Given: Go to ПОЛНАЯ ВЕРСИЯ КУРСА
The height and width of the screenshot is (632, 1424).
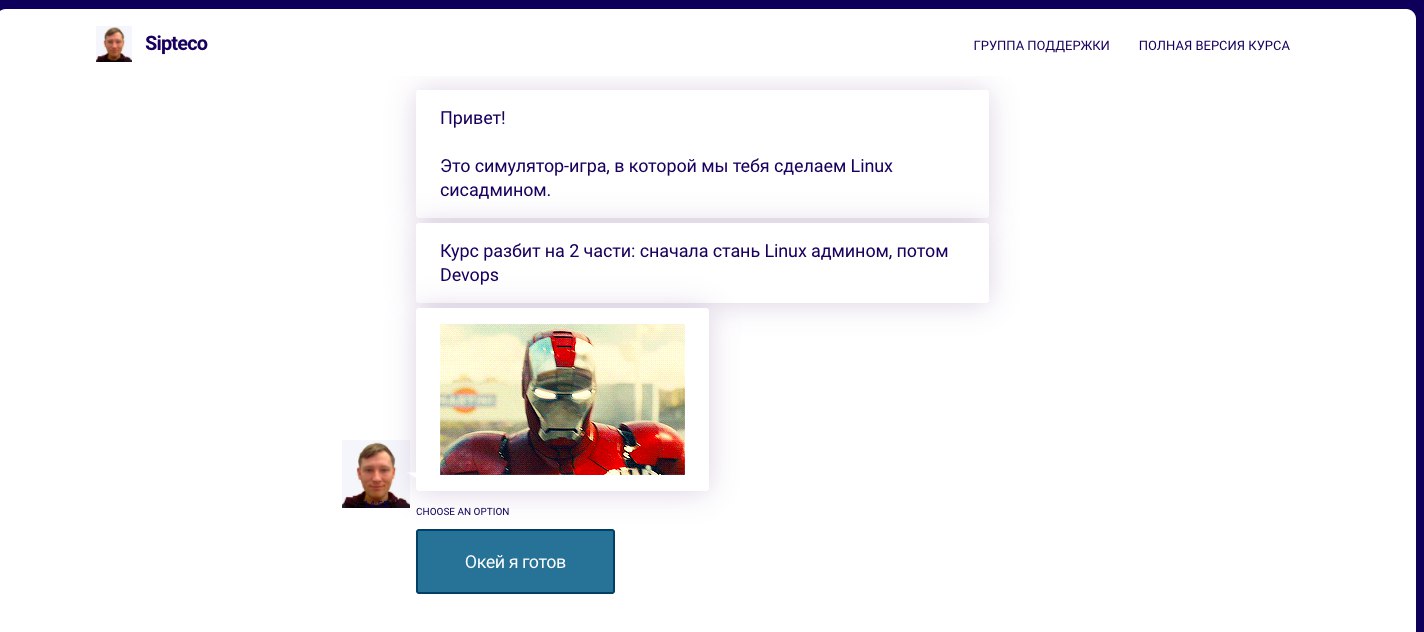Looking at the screenshot, I should click(x=1214, y=46).
